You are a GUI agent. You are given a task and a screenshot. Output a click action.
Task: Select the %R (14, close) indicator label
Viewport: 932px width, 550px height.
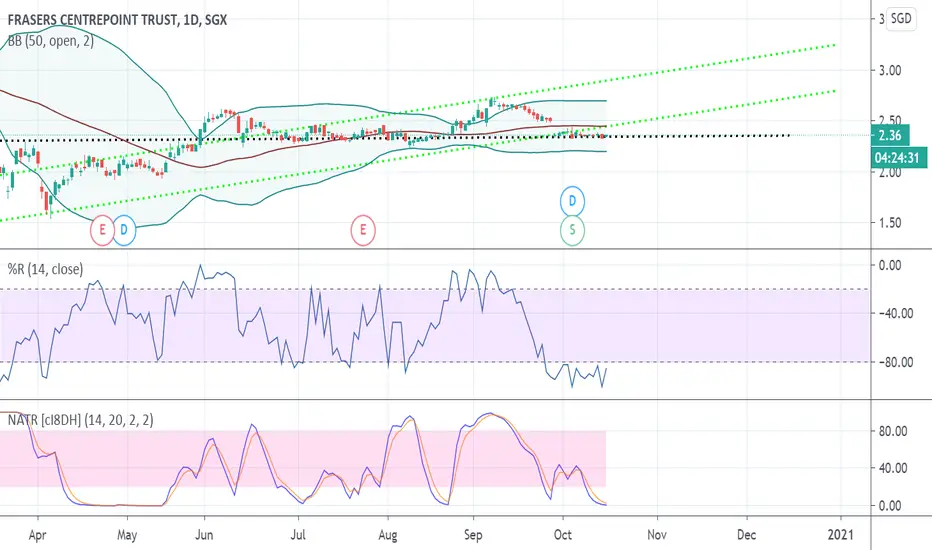coord(45,269)
